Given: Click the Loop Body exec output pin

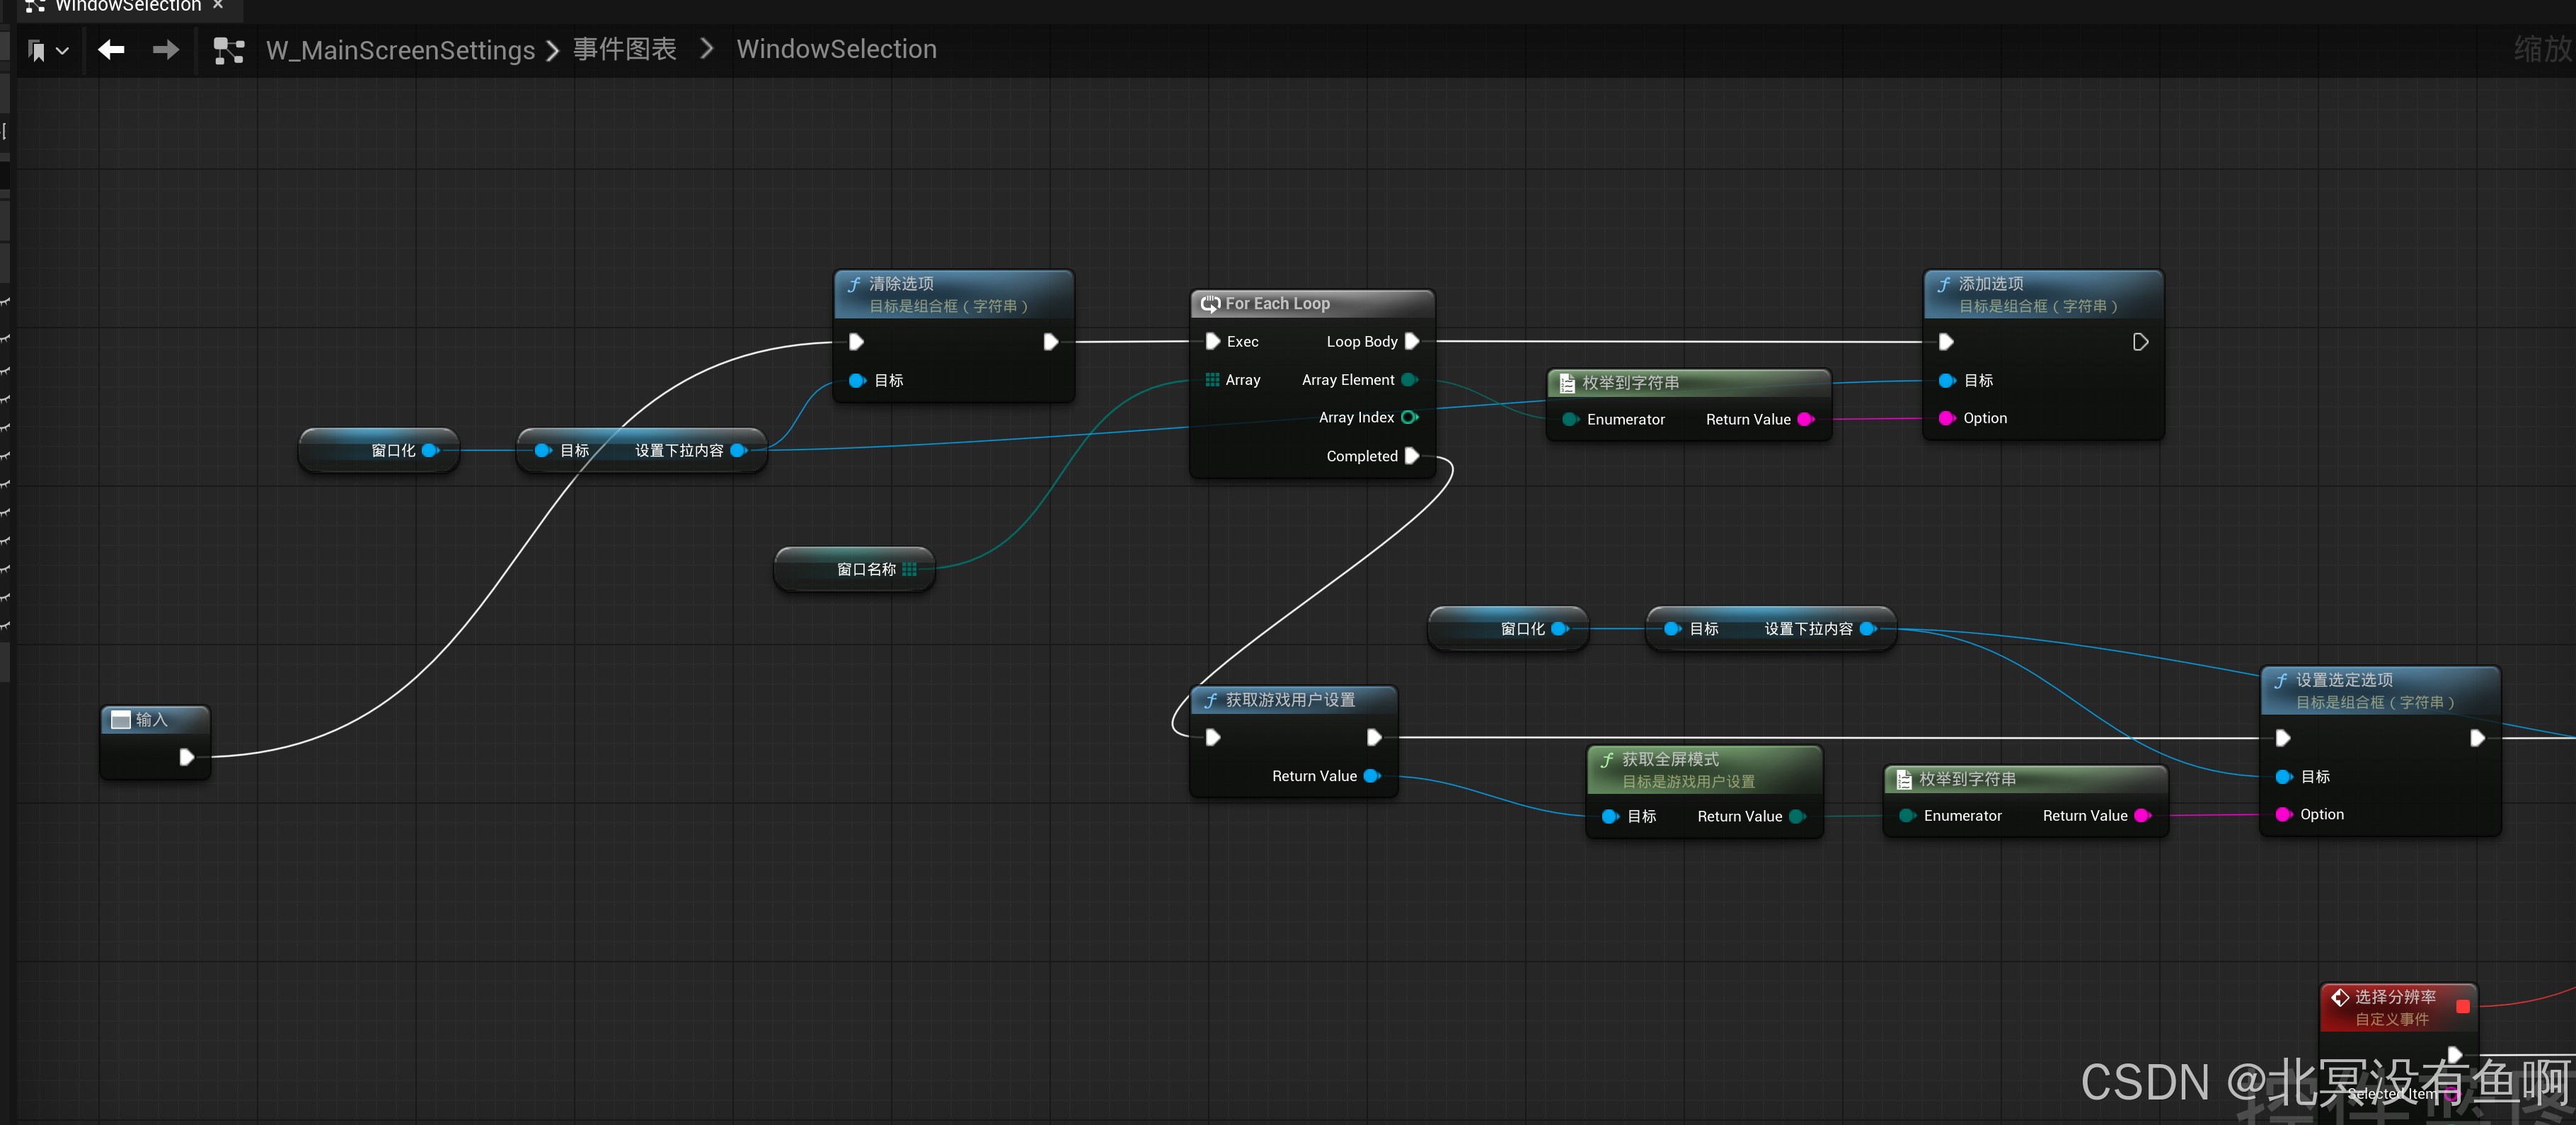Looking at the screenshot, I should tap(1411, 341).
